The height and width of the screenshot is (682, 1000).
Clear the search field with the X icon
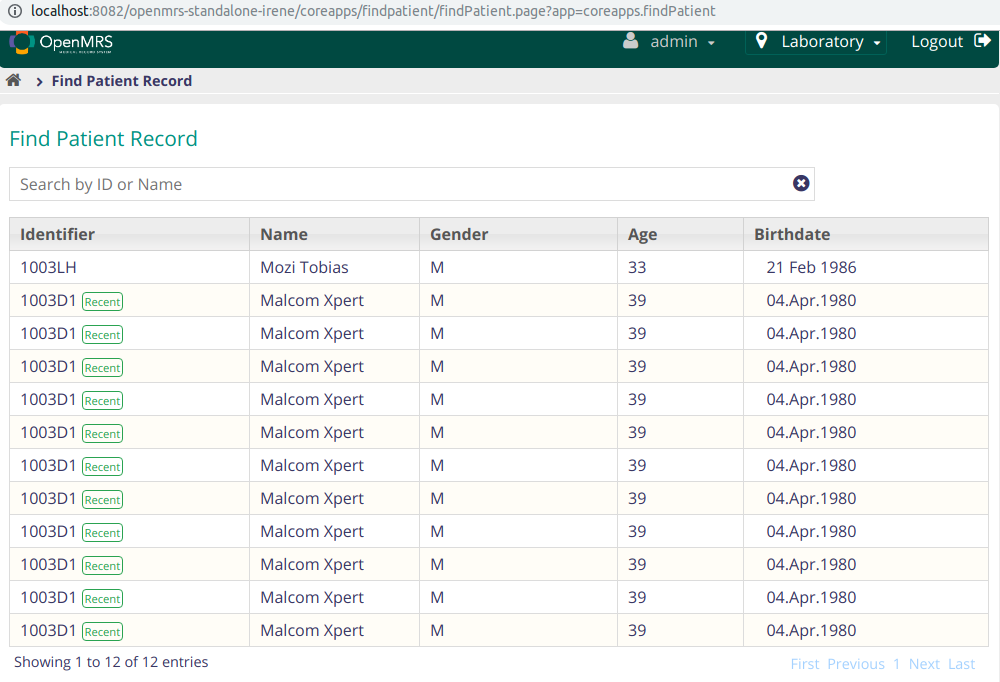[801, 184]
